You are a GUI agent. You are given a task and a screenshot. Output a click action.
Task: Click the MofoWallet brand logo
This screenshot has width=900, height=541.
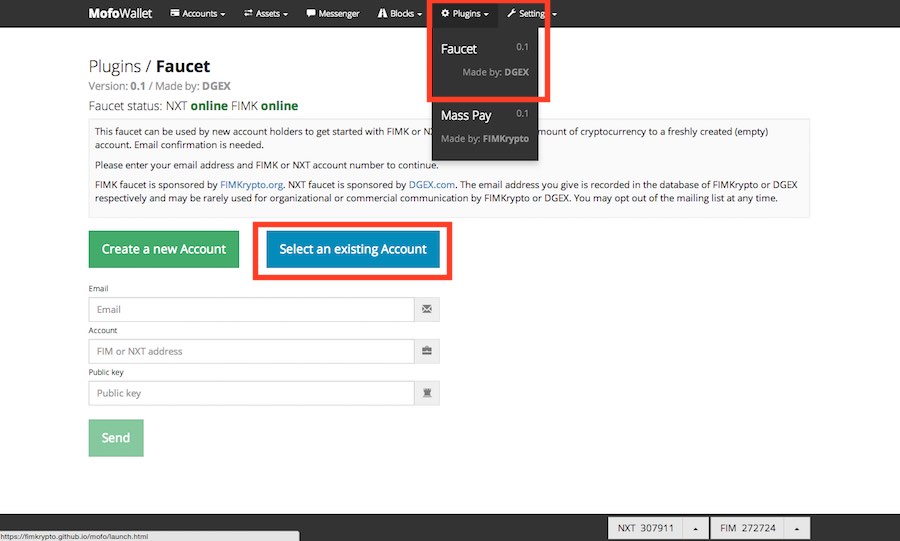point(120,13)
